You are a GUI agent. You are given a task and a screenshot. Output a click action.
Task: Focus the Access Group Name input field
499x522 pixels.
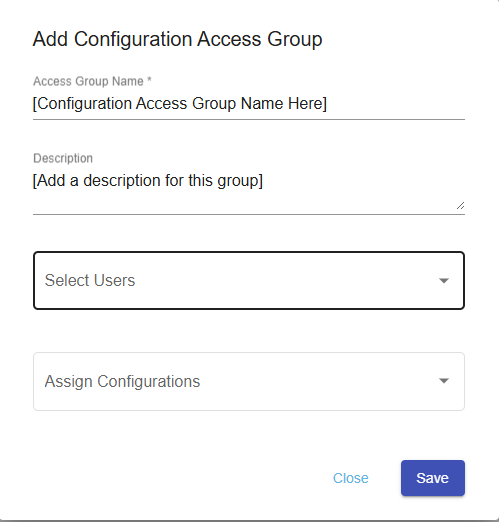(249, 103)
